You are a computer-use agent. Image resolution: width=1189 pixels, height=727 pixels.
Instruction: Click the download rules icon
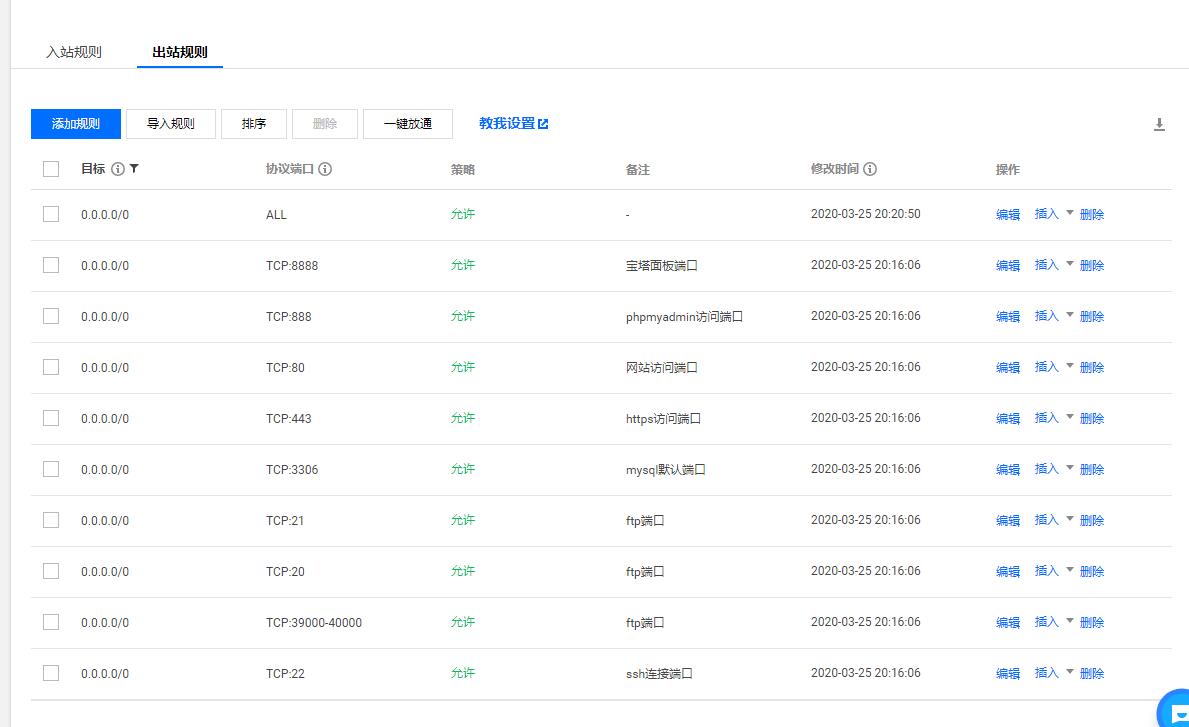click(x=1159, y=125)
